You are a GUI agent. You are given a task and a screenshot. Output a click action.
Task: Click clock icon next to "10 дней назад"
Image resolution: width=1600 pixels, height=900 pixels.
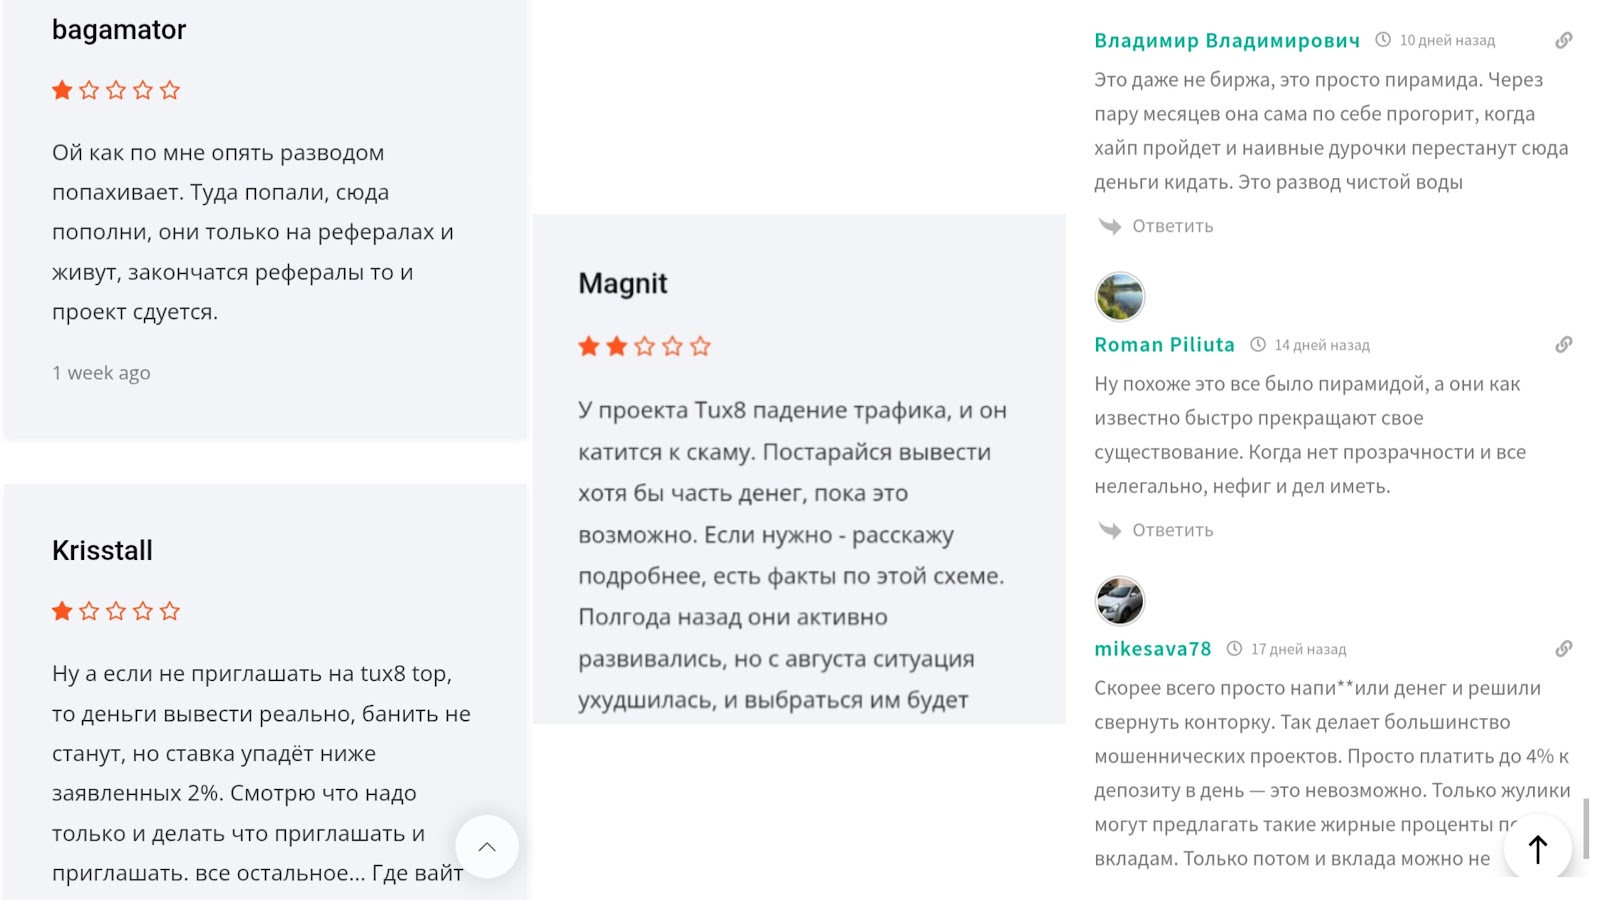pyautogui.click(x=1383, y=40)
